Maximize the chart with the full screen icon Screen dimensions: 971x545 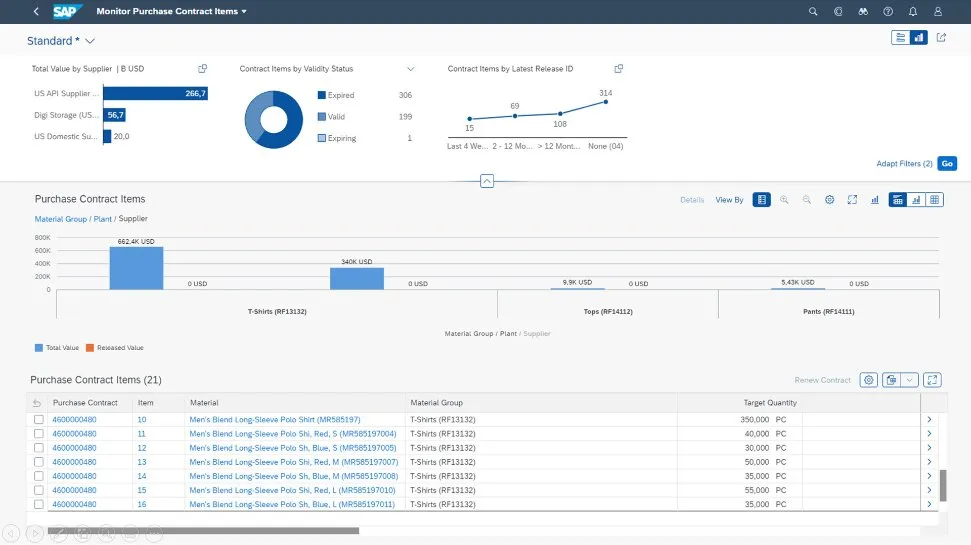[x=852, y=200]
